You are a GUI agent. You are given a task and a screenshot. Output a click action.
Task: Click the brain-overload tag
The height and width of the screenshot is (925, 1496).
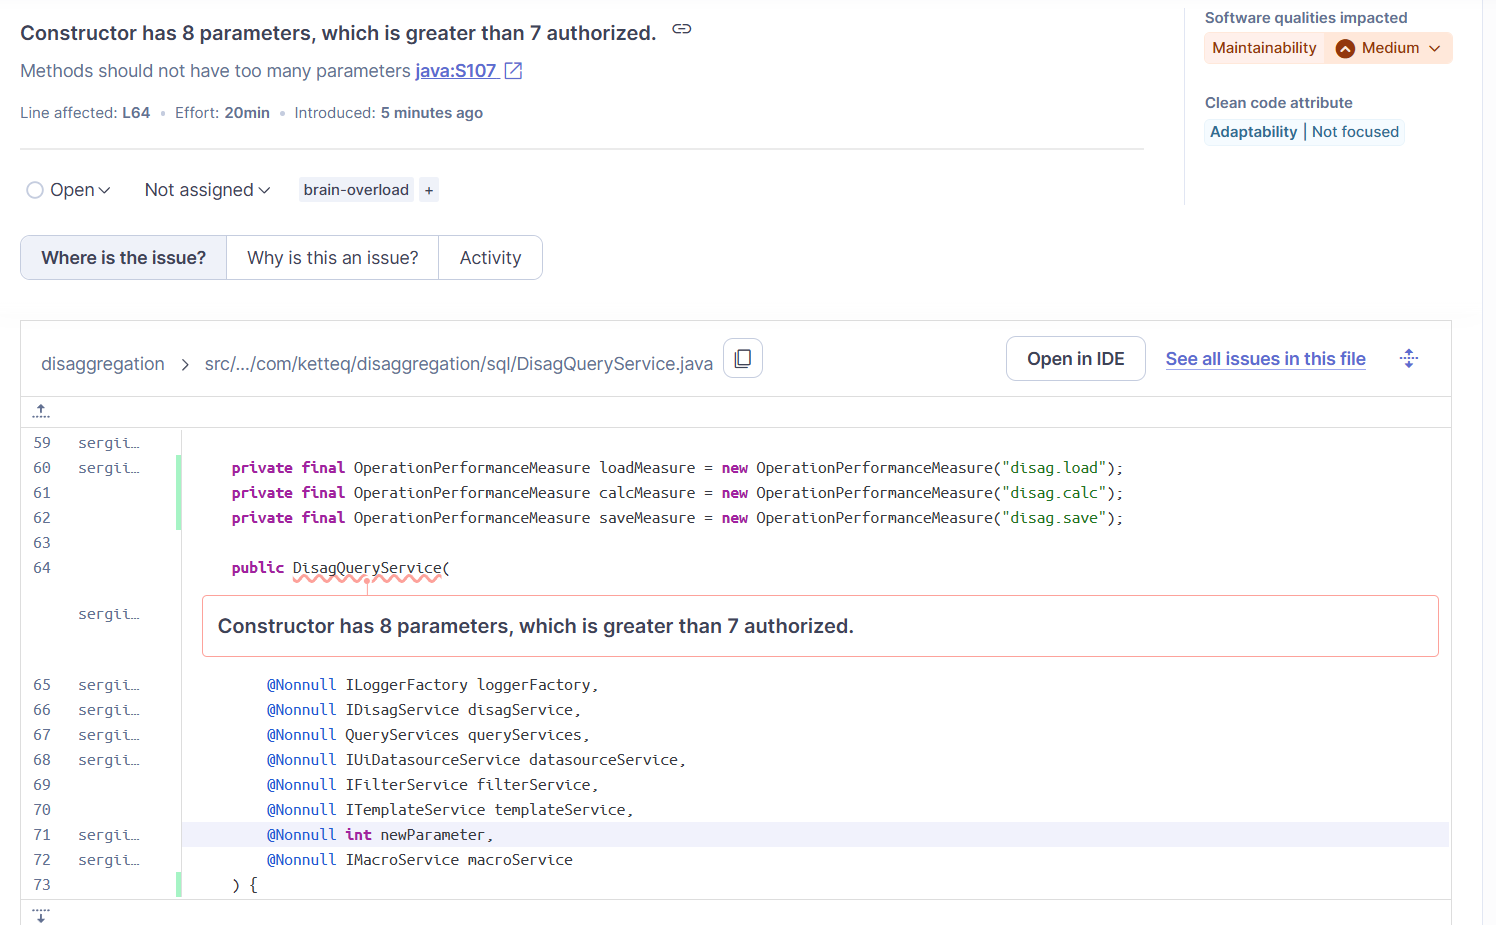click(356, 190)
